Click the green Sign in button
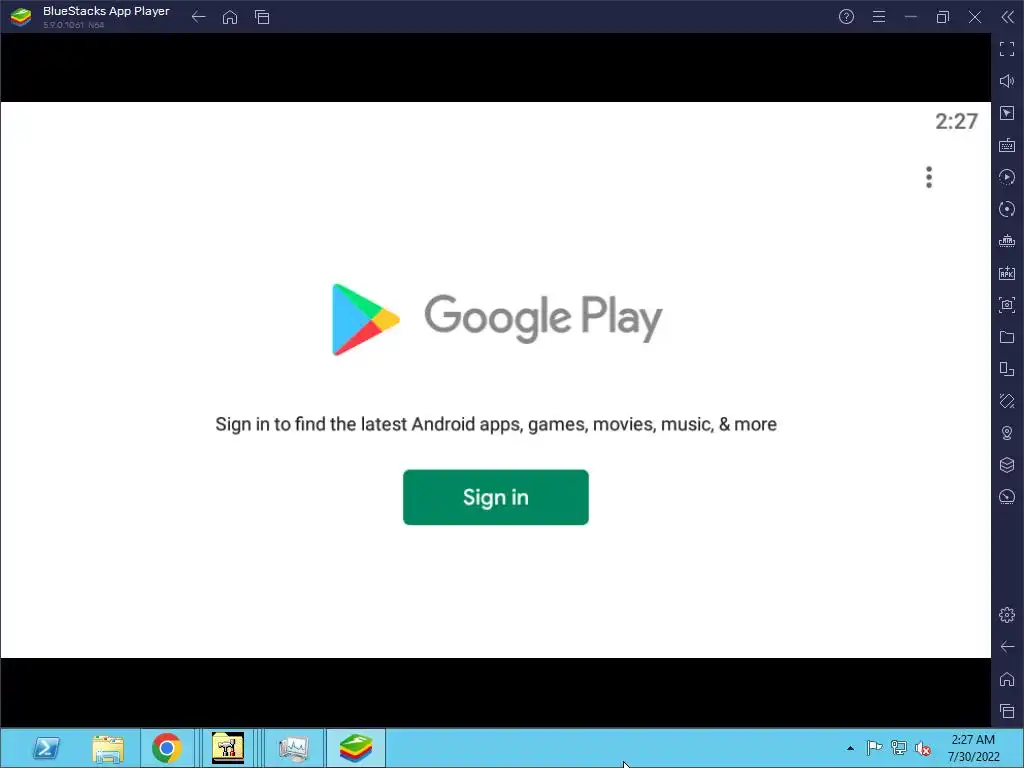 (496, 497)
